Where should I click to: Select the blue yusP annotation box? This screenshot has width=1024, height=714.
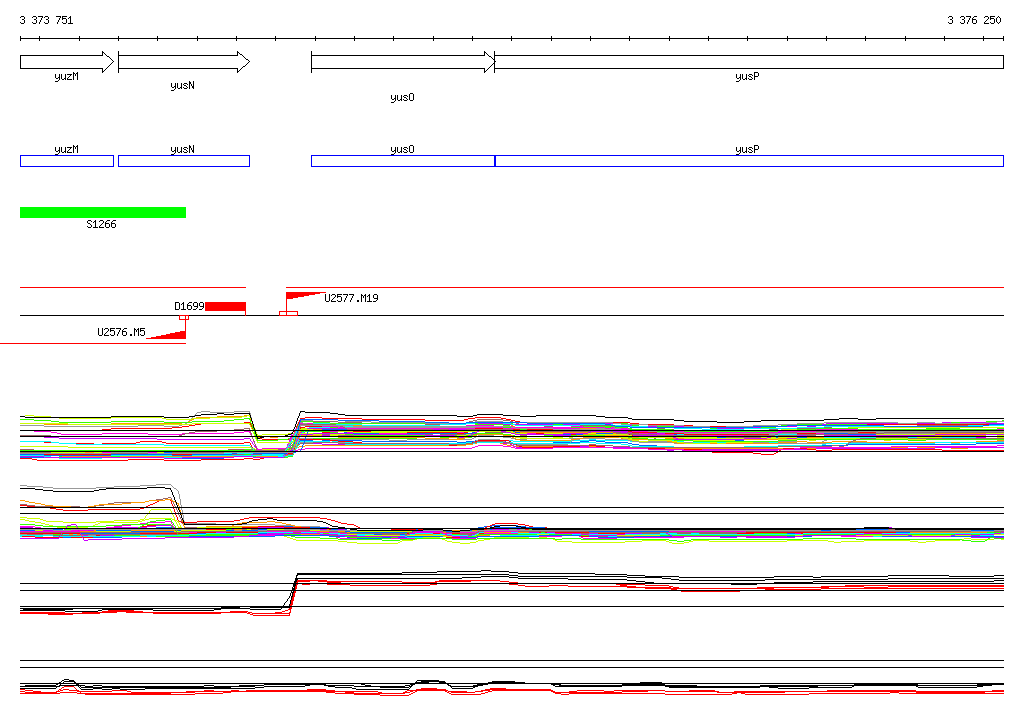point(749,161)
